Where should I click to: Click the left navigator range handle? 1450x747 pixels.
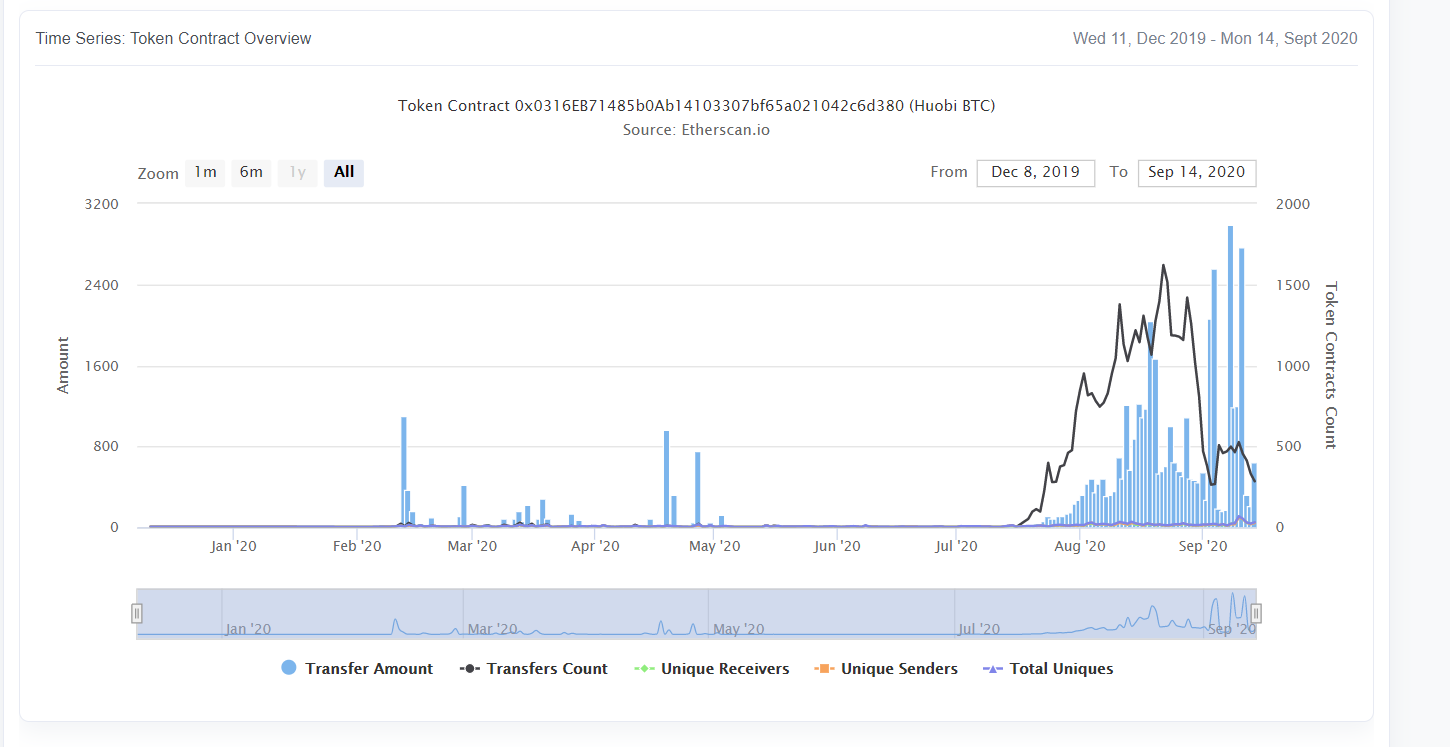(137, 613)
